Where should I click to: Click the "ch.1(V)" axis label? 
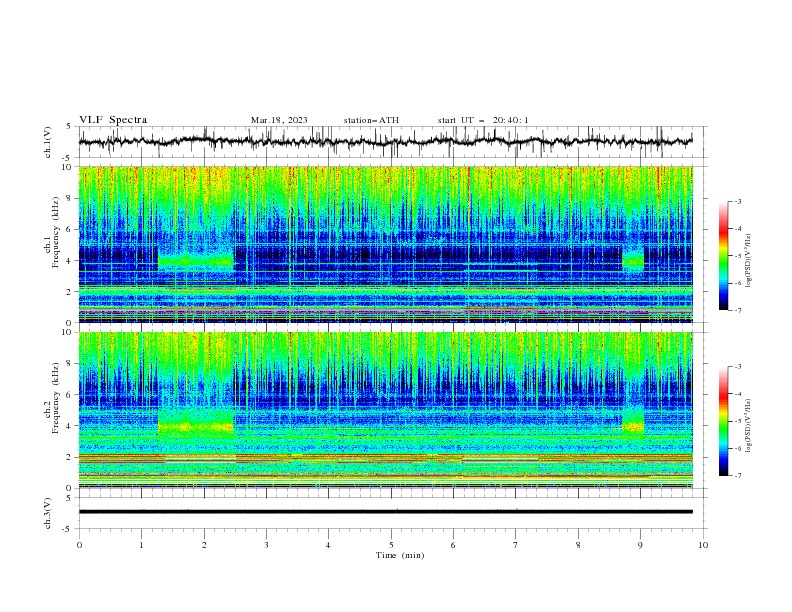tap(48, 142)
